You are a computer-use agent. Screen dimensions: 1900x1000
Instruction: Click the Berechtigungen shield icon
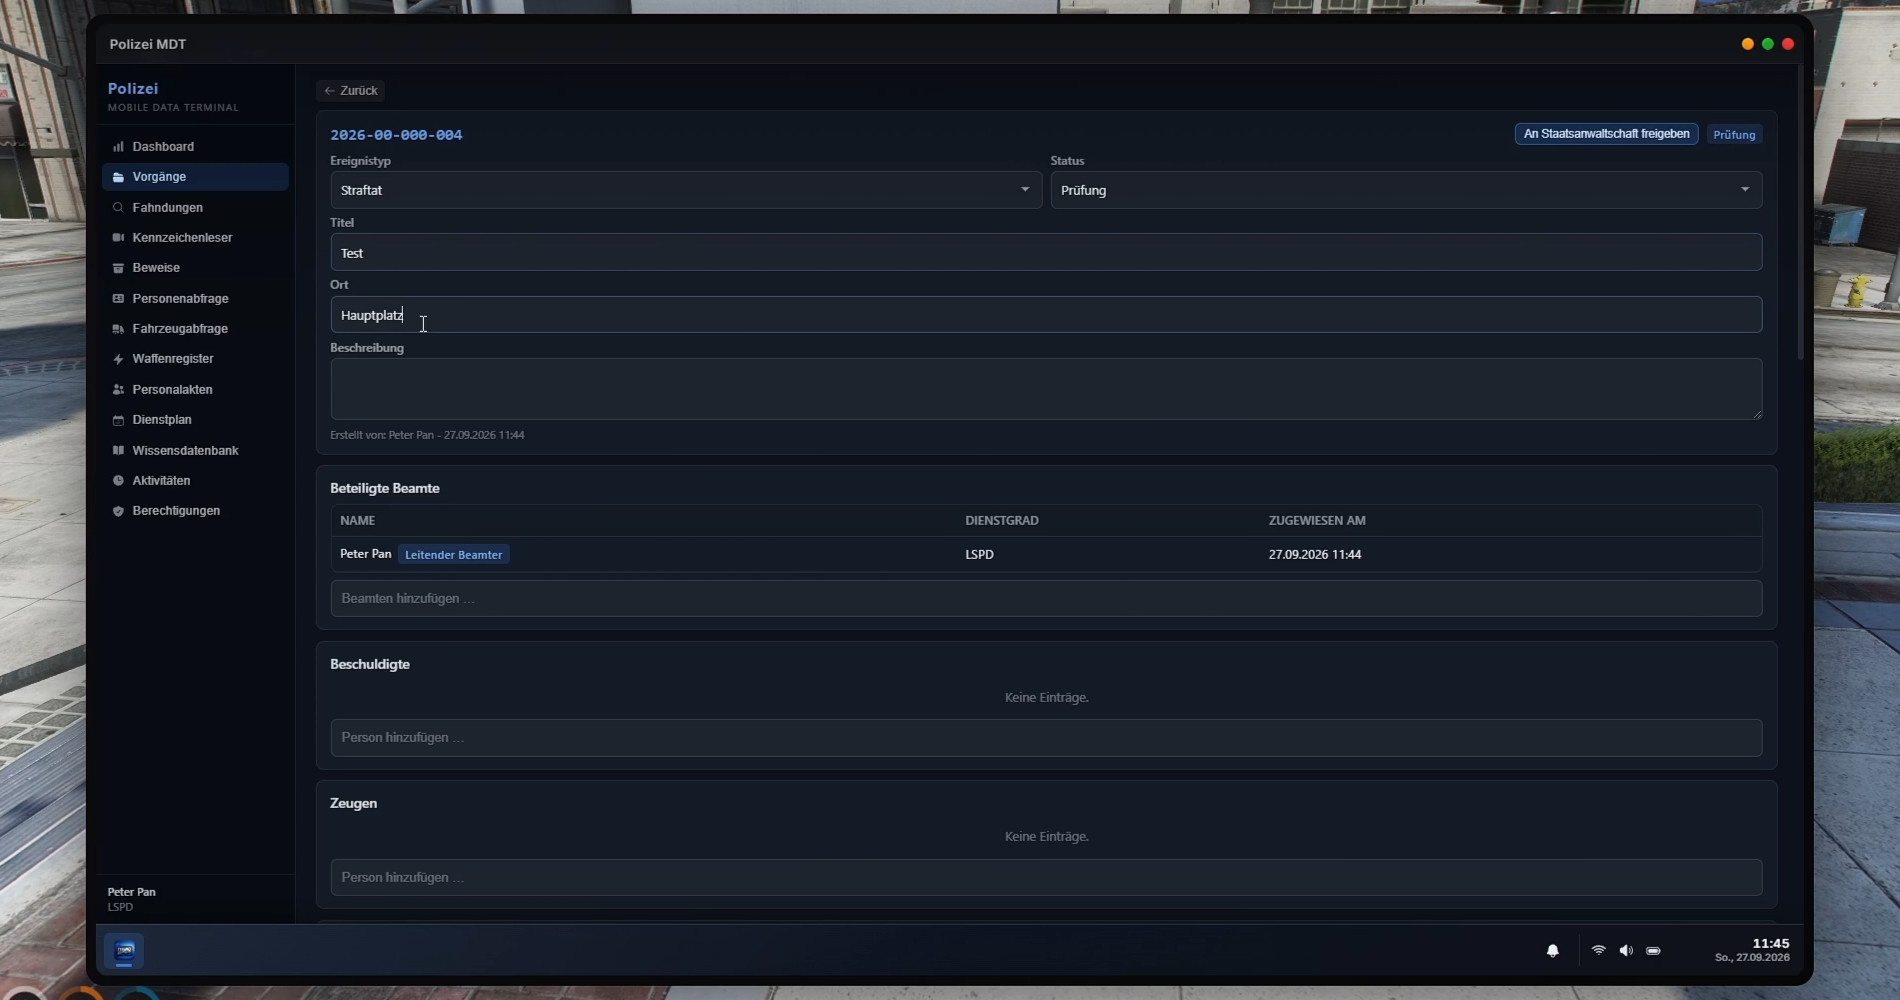(x=118, y=511)
